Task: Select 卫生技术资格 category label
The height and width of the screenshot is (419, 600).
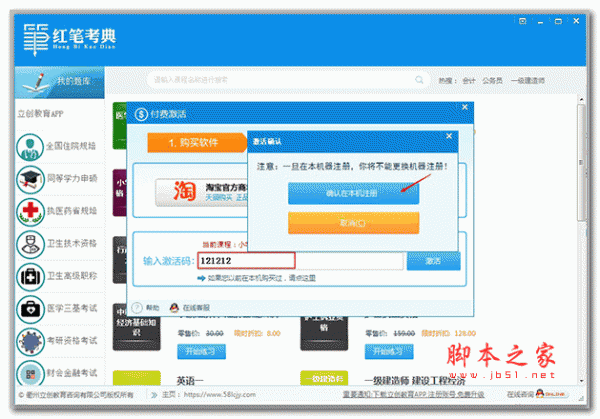Action: (x=72, y=243)
